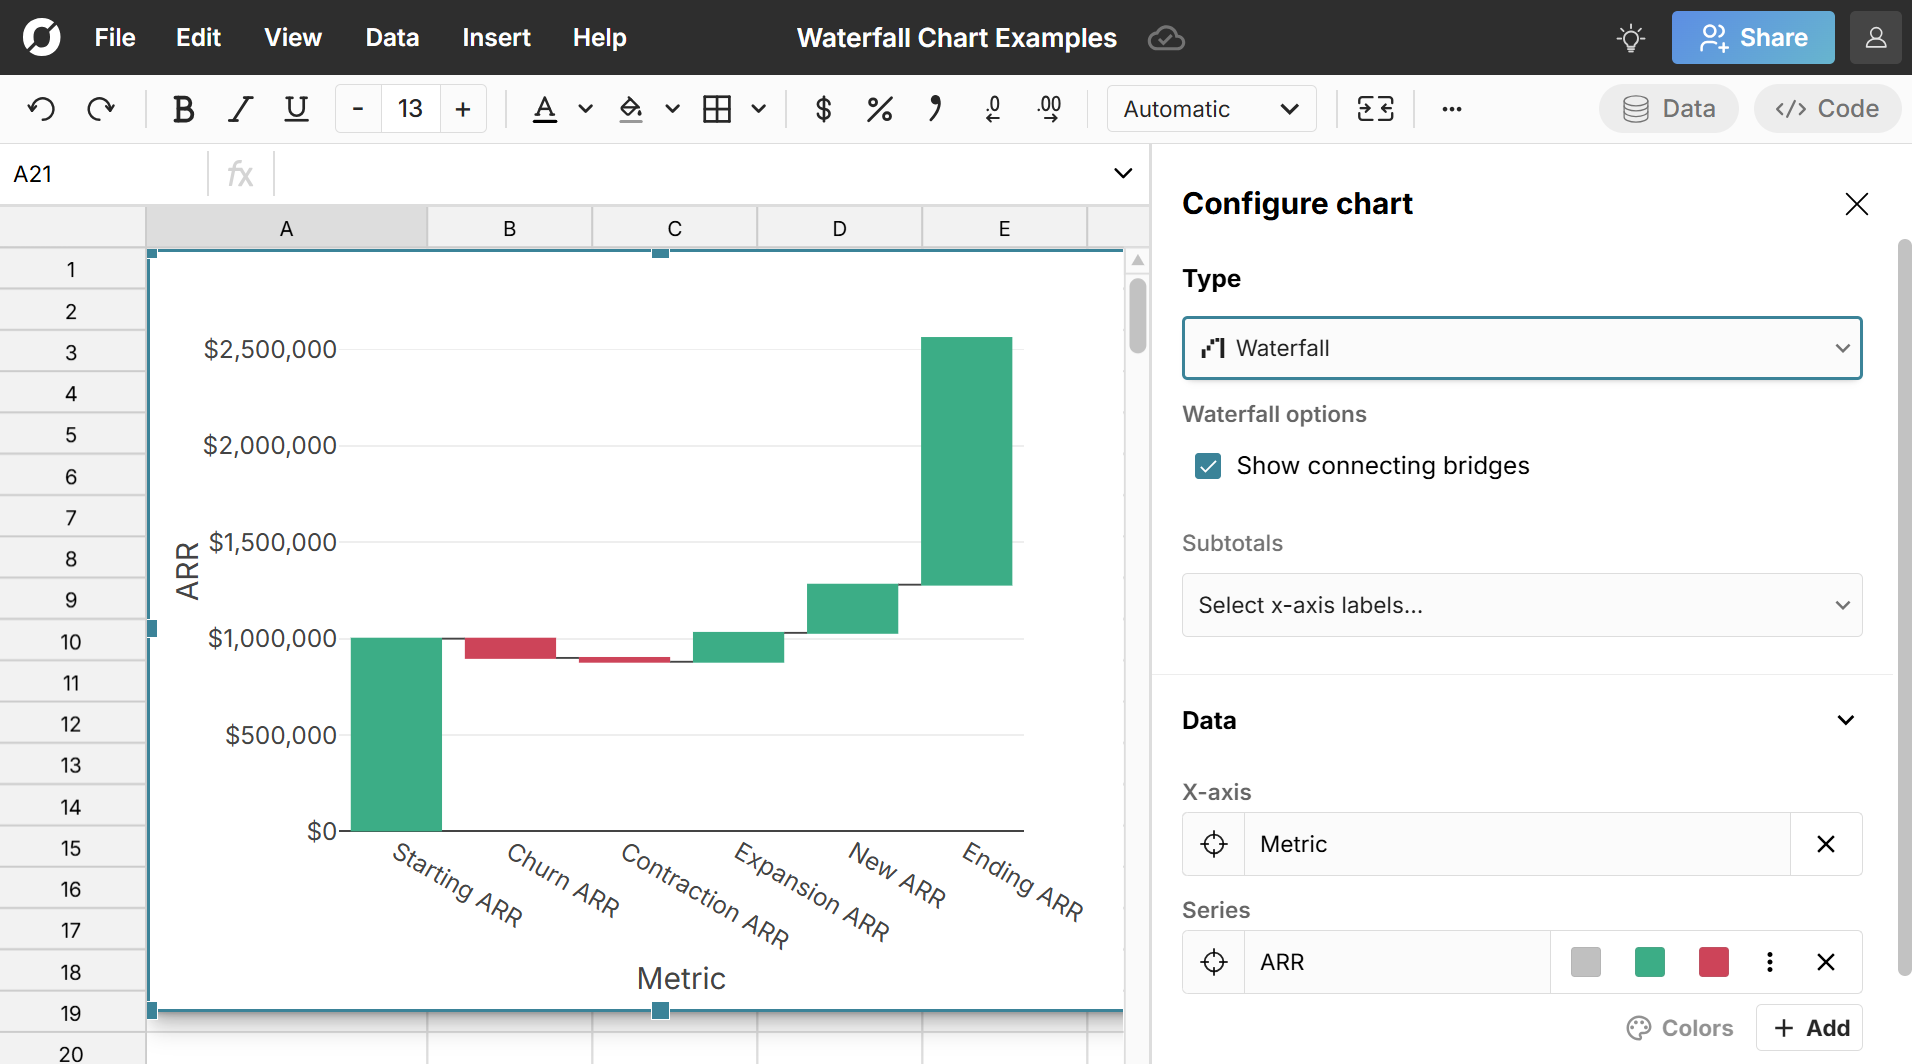Apply currency format to selection
Viewport: 1912px width, 1064px height.
click(822, 108)
